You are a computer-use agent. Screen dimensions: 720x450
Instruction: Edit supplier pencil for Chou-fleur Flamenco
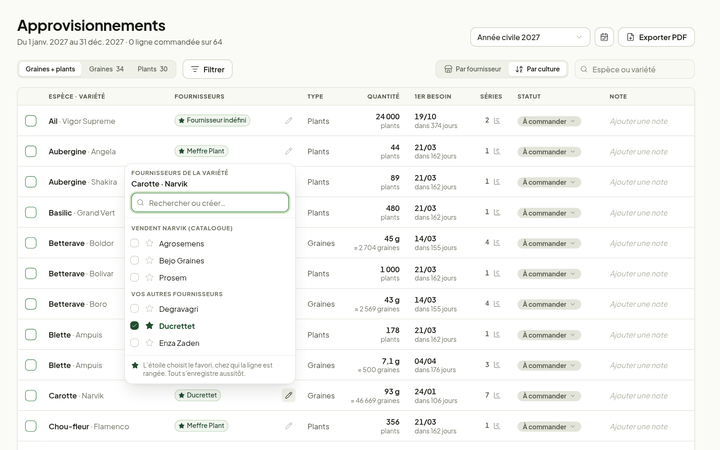click(288, 426)
